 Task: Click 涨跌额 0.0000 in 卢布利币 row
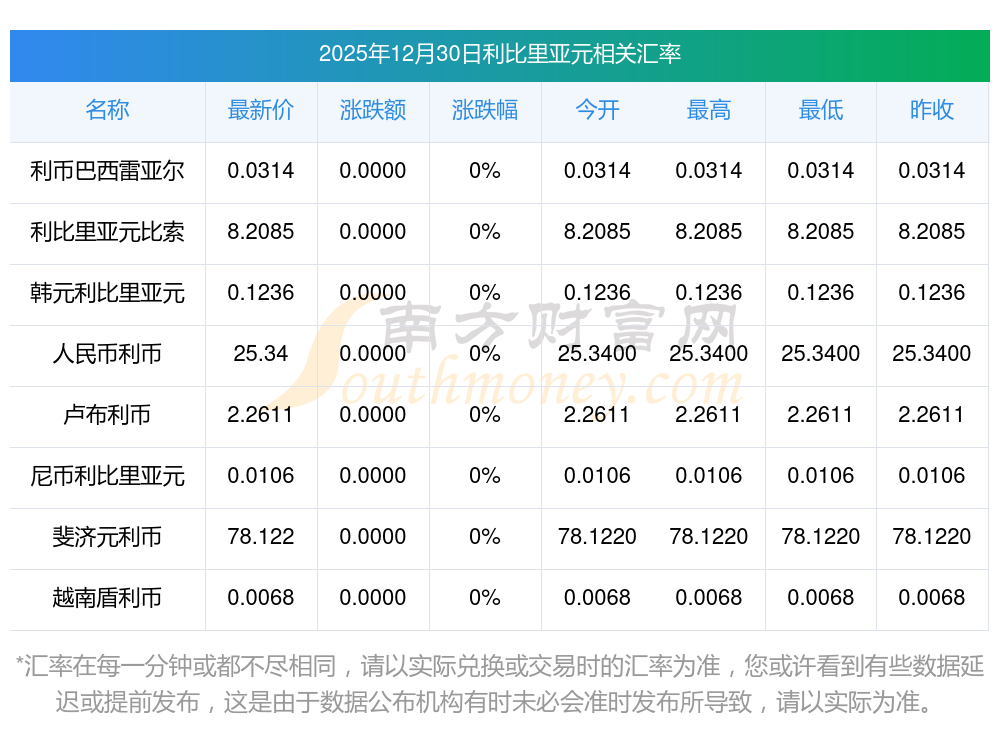(373, 415)
